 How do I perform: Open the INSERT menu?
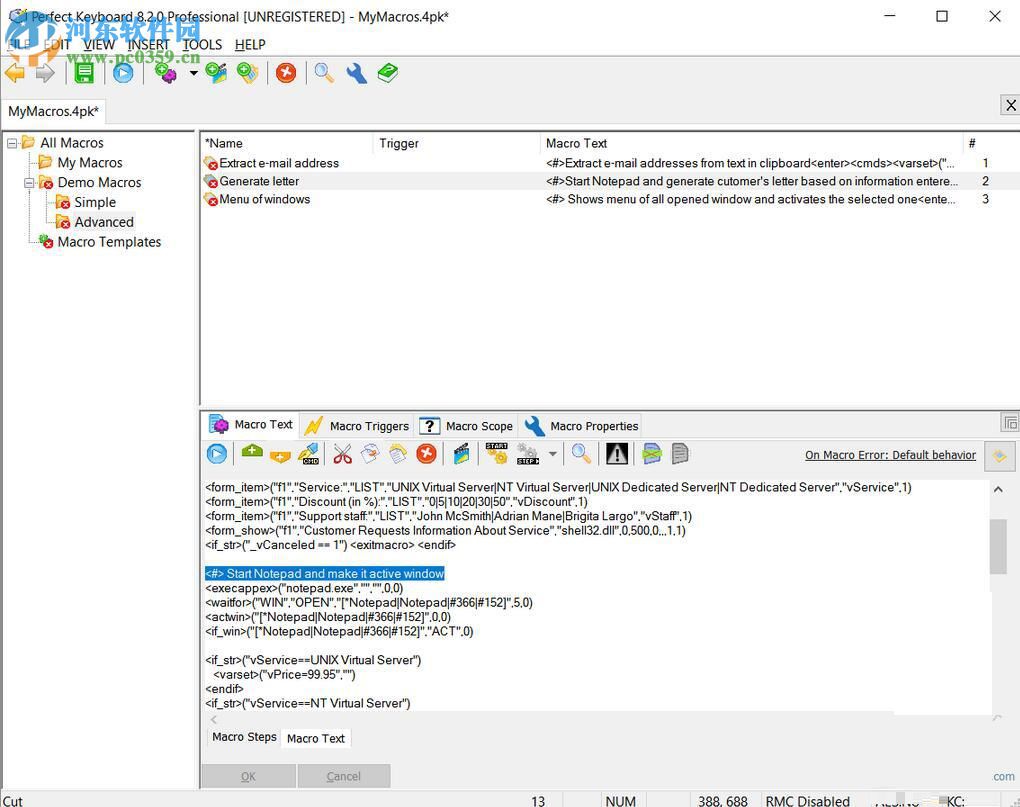(x=148, y=44)
